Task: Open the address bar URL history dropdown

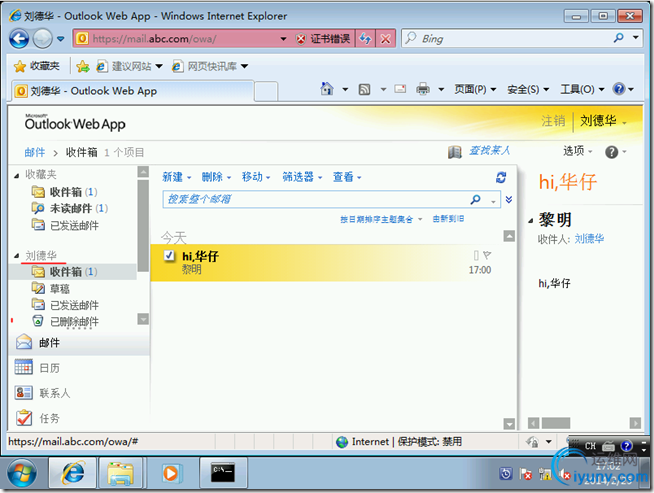Action: point(284,39)
